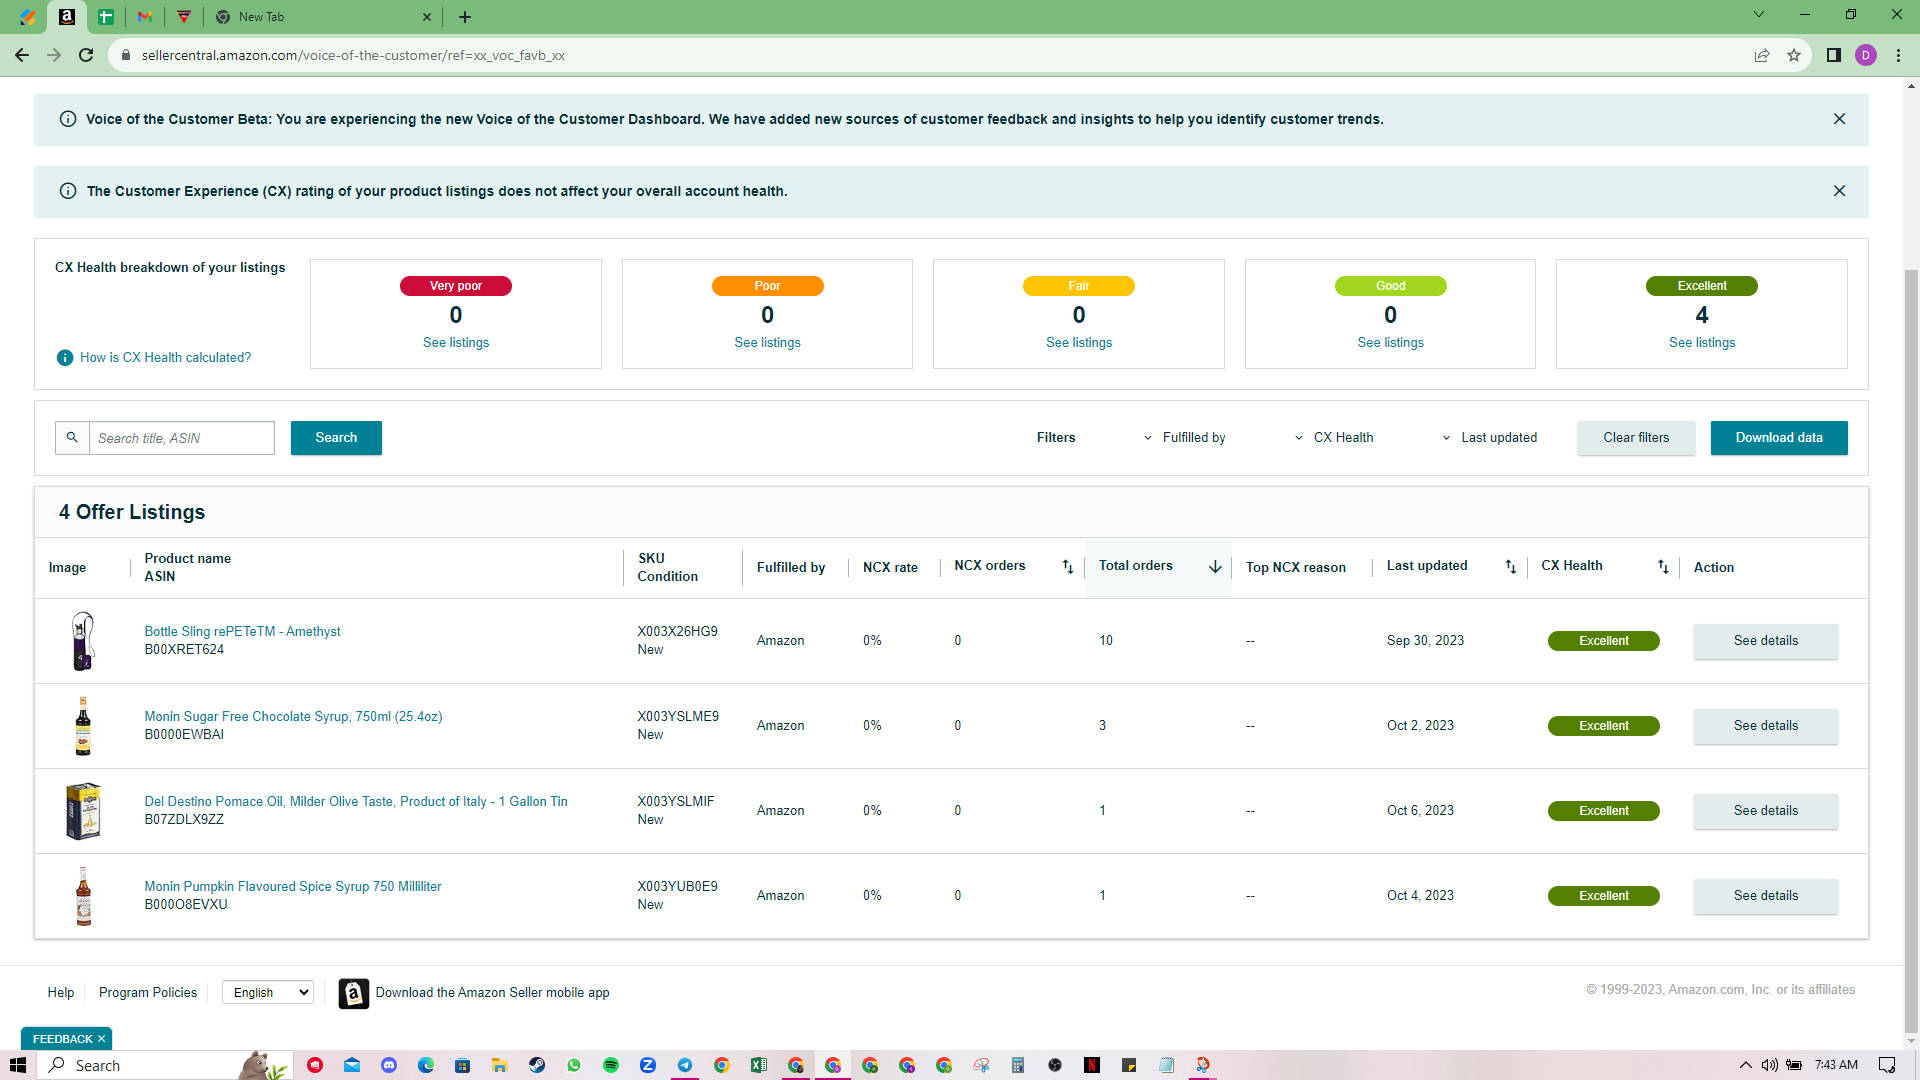Open WhatsApp from the taskbar

tap(574, 1065)
